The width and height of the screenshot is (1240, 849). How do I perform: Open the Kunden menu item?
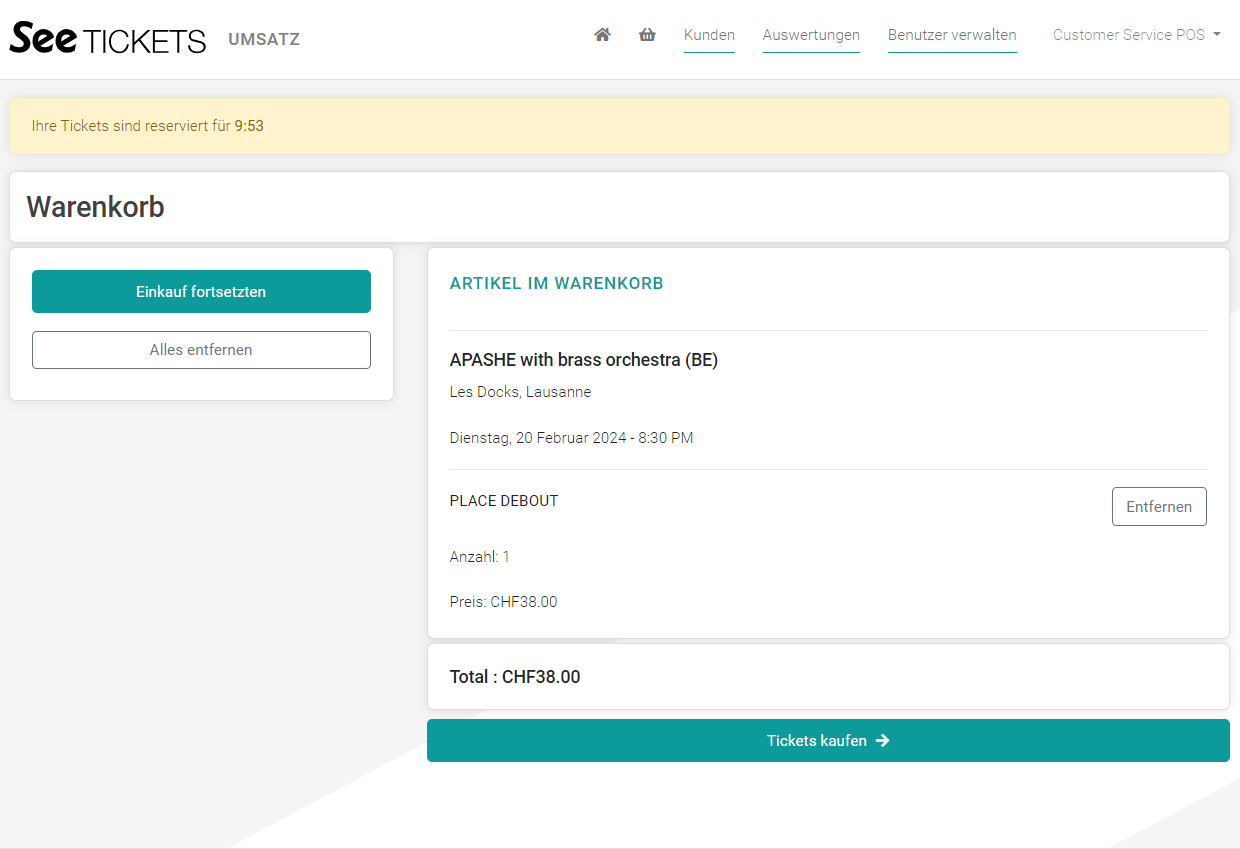click(709, 35)
